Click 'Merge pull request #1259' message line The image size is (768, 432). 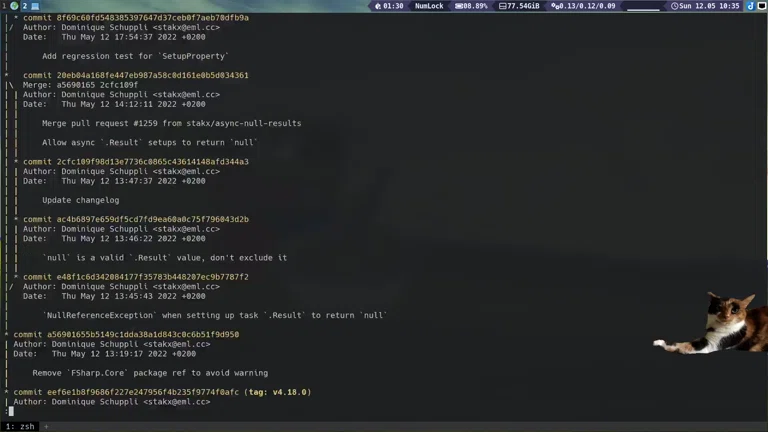tap(171, 123)
